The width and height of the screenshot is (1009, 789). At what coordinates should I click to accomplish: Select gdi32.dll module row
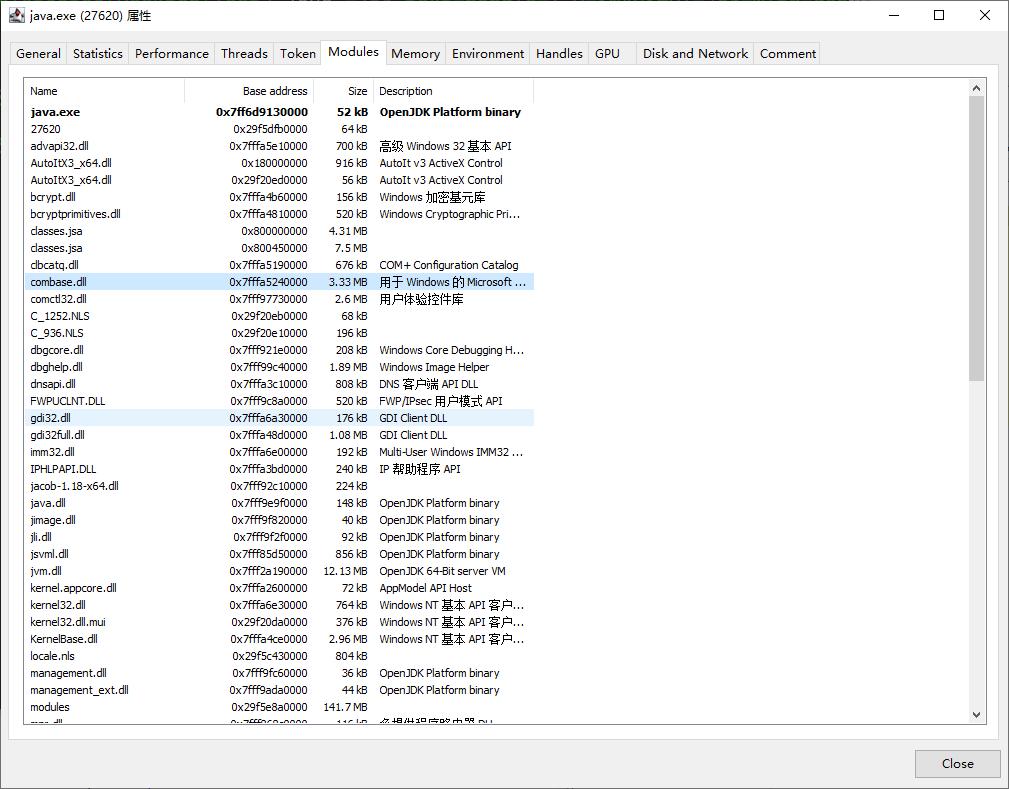click(x=279, y=418)
